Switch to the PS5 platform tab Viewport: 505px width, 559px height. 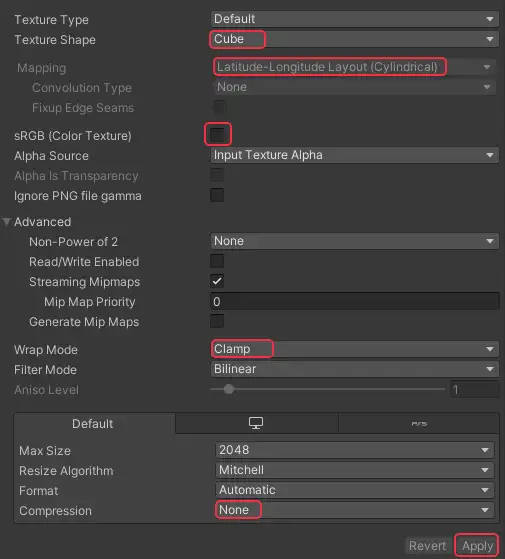coord(419,424)
